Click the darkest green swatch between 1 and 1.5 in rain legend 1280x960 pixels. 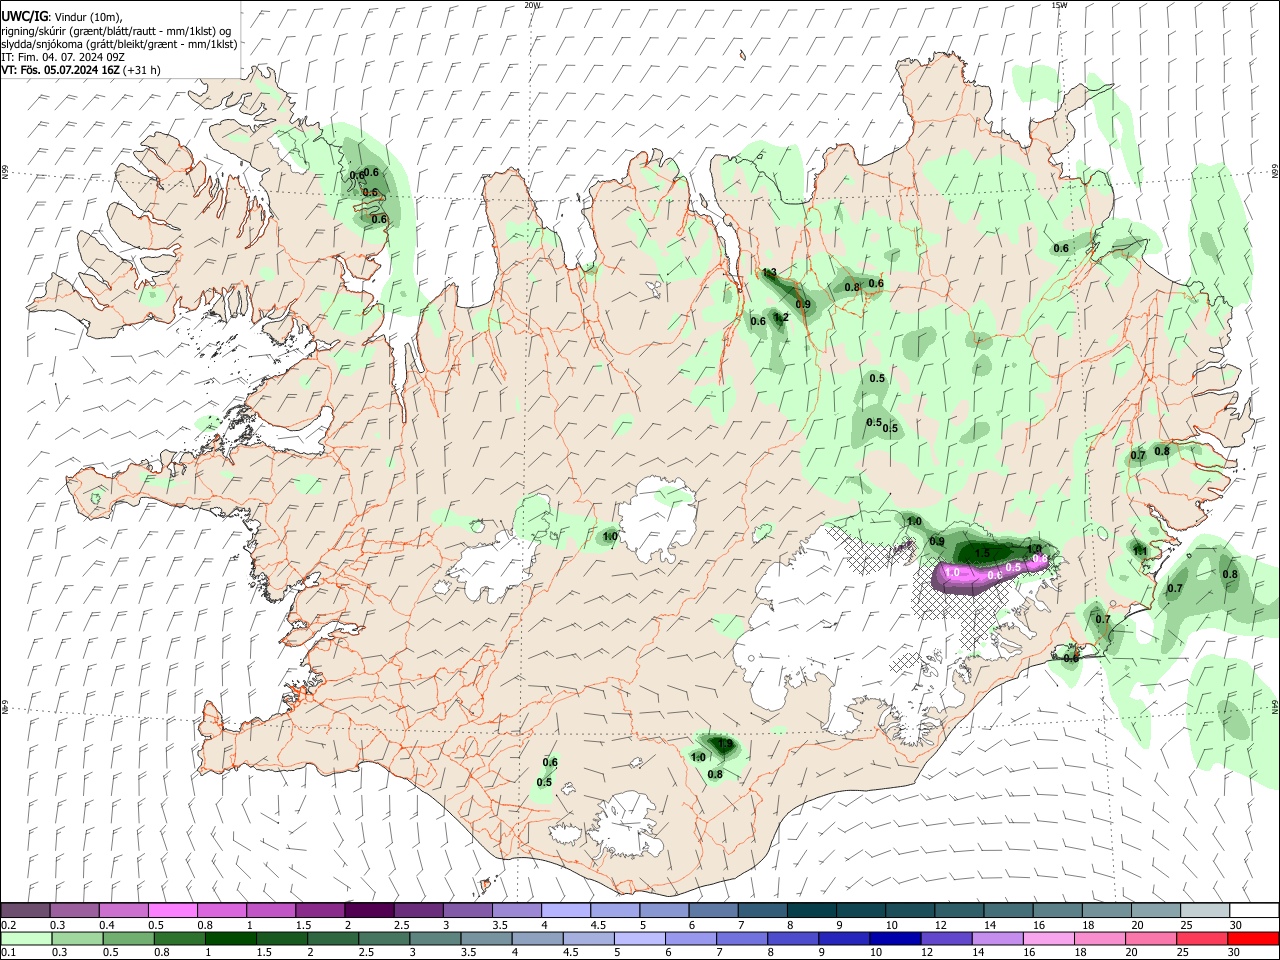231,939
